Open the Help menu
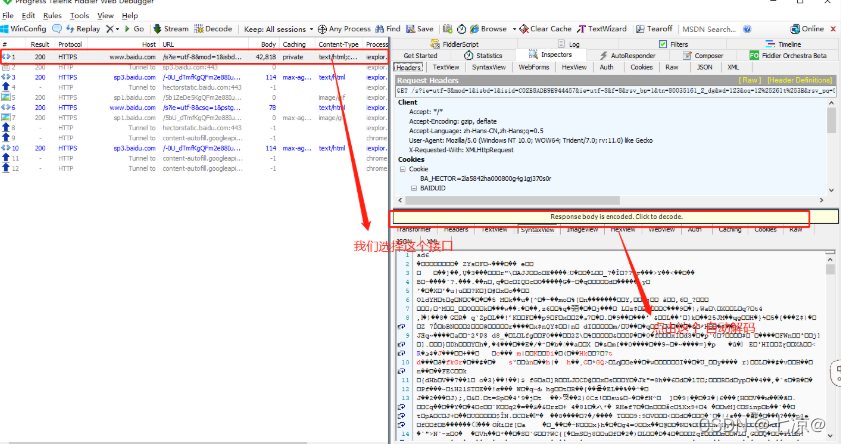Viewport: 841px width, 444px height. 130,16
